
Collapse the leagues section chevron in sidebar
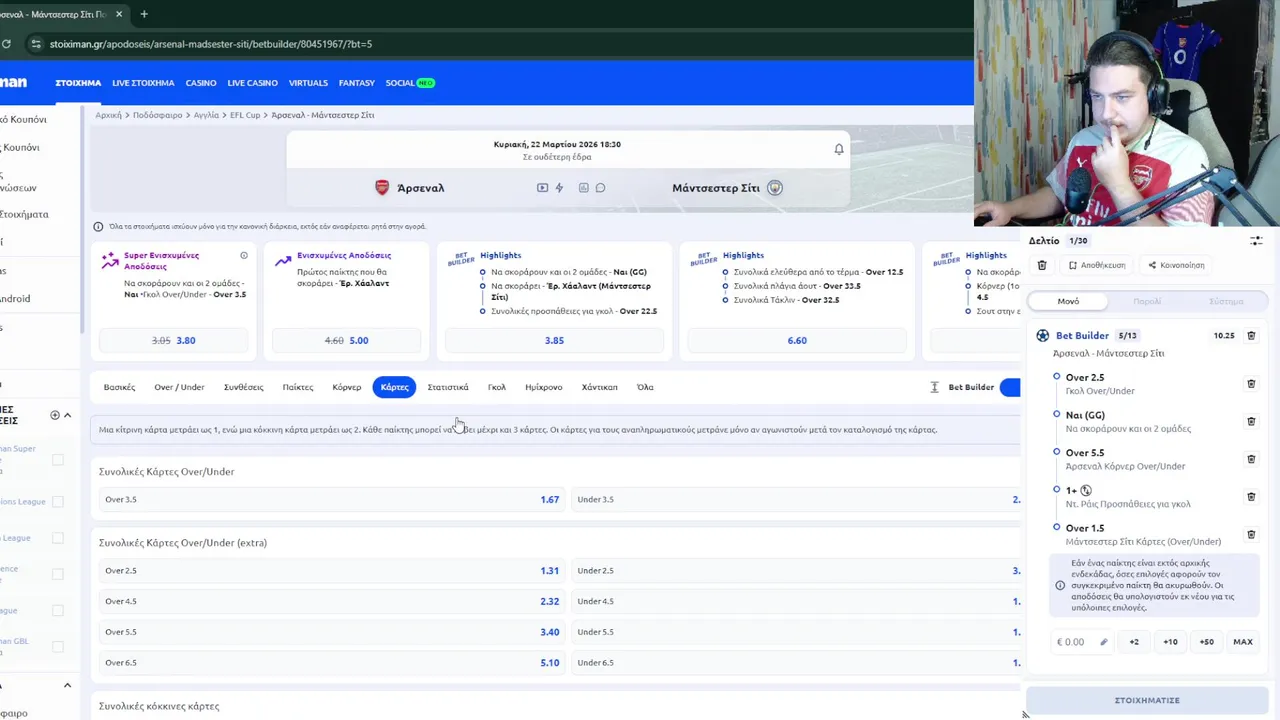pyautogui.click(x=67, y=415)
